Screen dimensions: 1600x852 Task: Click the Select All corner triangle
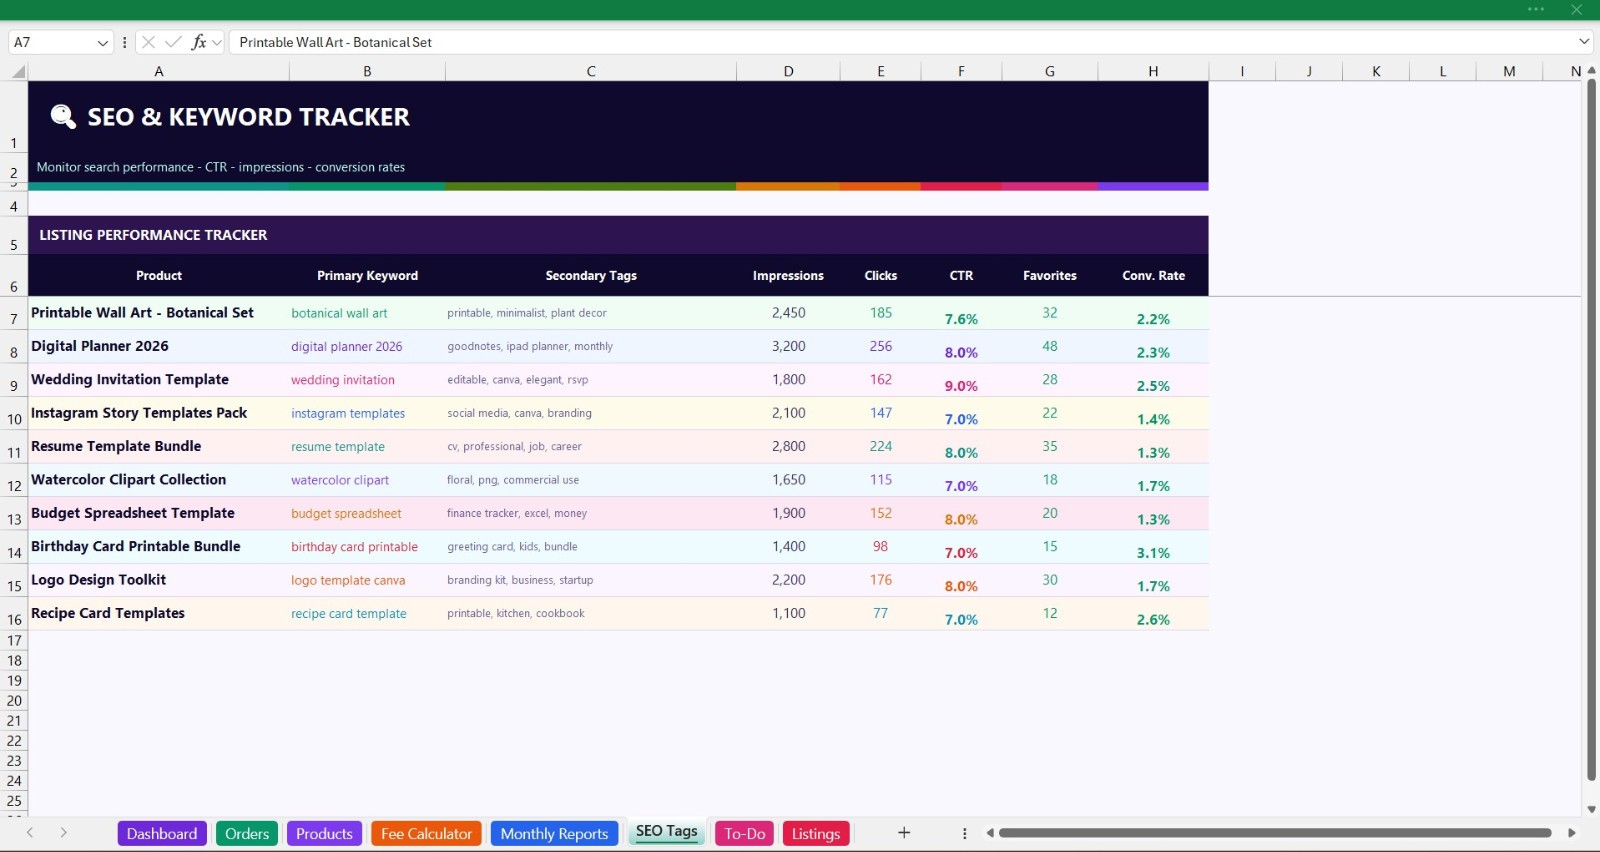(x=18, y=71)
